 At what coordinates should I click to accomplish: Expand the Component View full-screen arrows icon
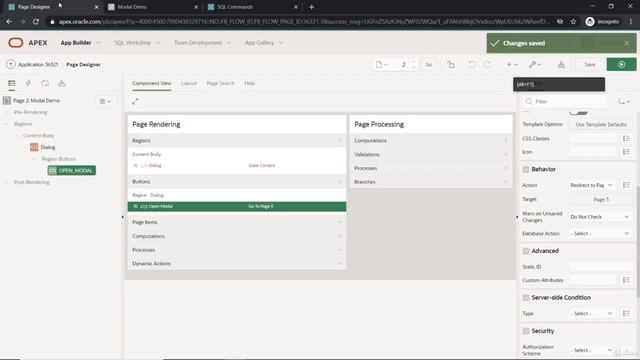[x=135, y=101]
